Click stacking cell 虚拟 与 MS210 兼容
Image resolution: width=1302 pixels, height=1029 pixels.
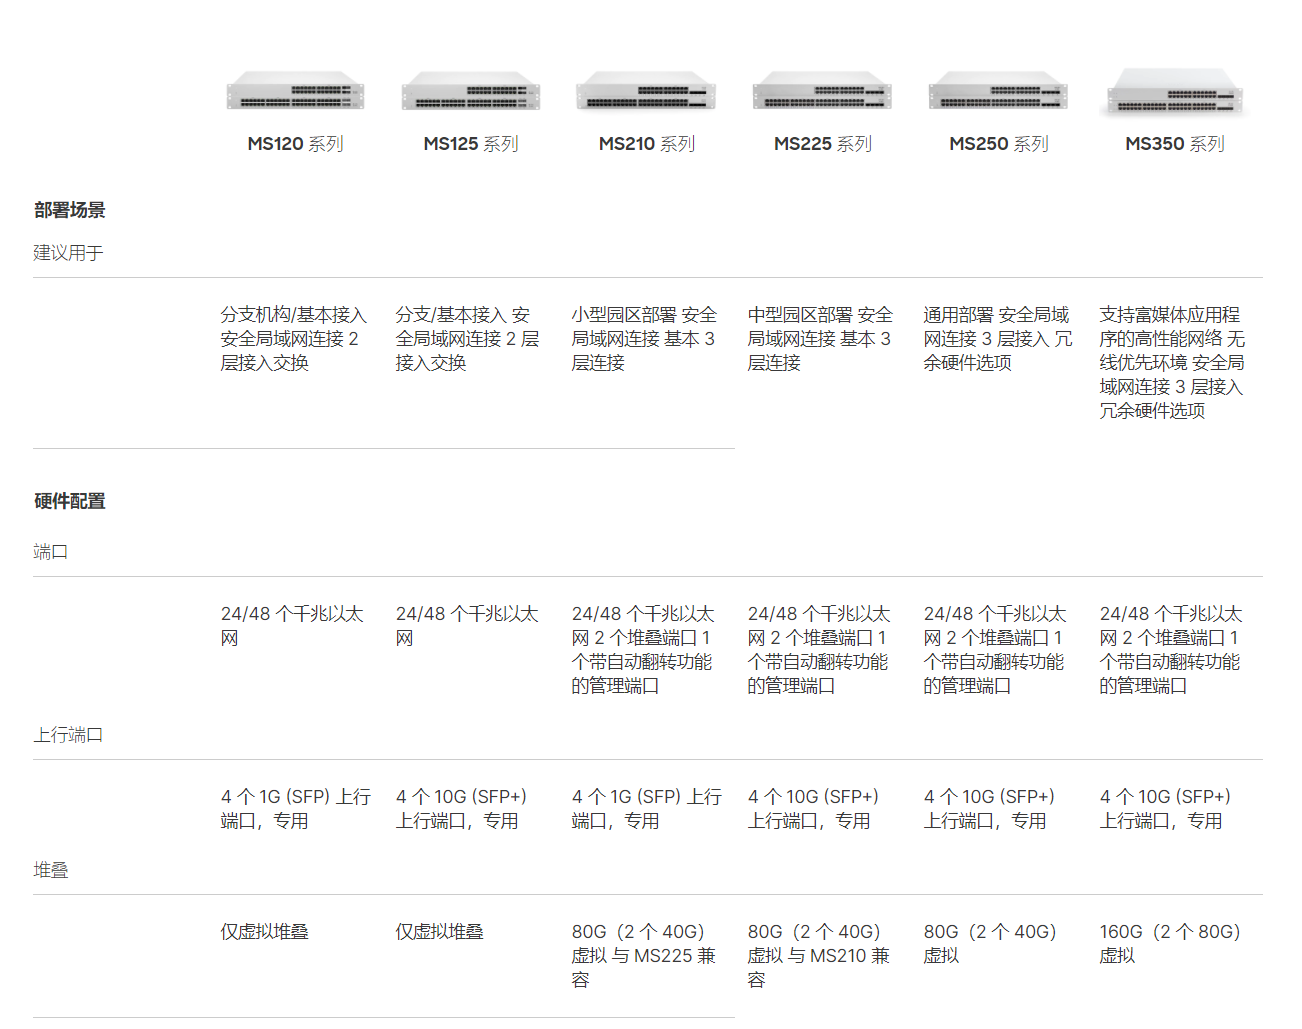(x=819, y=956)
